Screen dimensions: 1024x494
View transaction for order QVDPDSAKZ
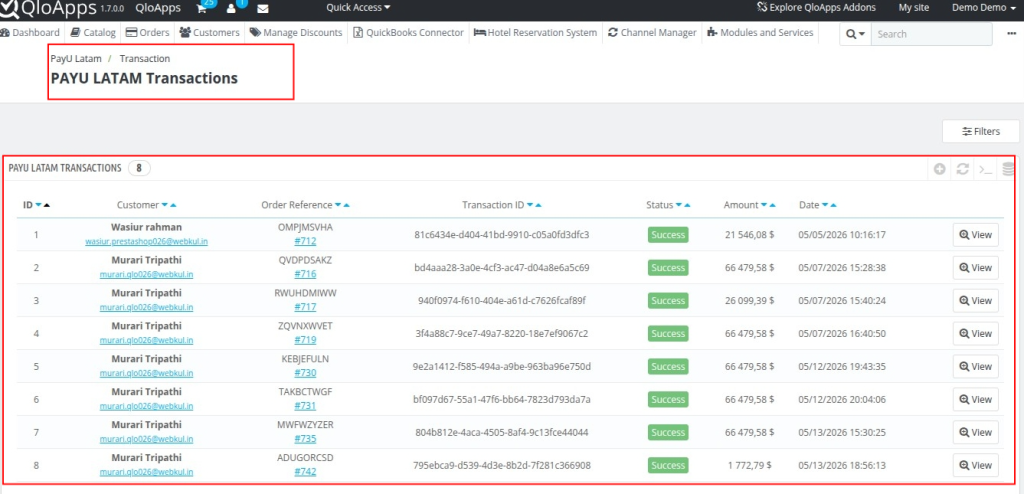[976, 268]
